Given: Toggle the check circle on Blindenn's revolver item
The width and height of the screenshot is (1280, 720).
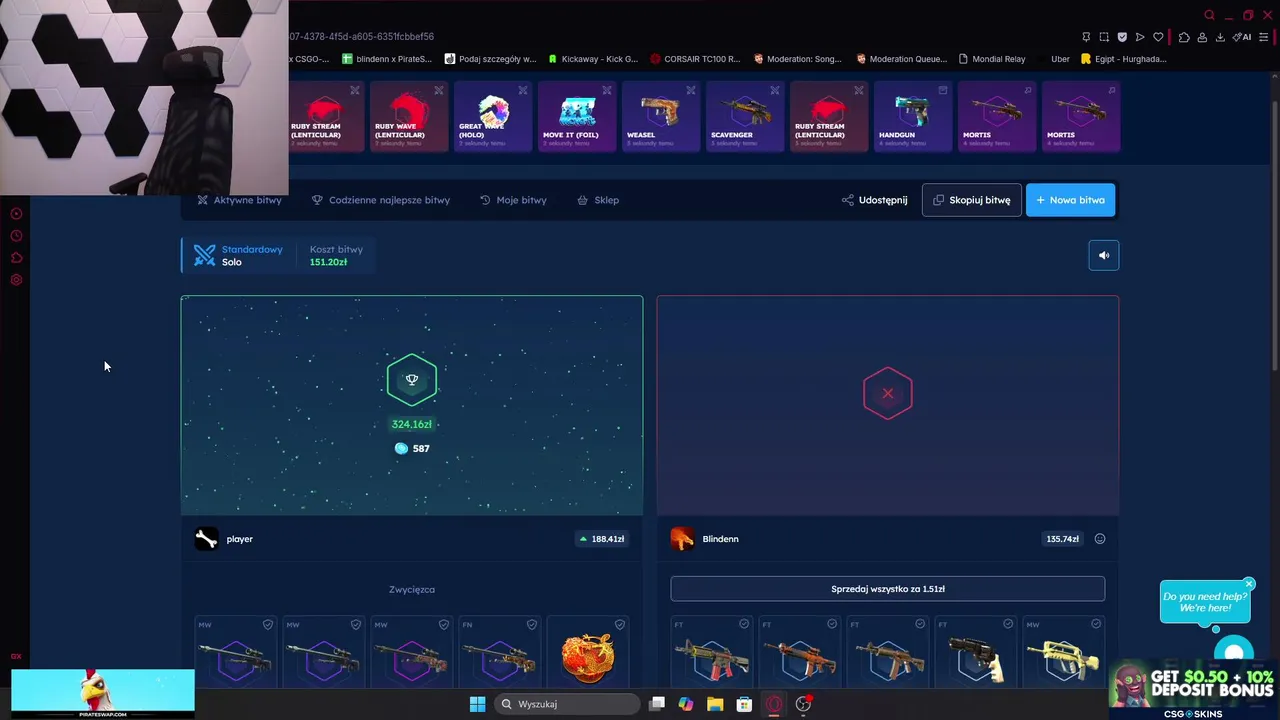Looking at the screenshot, I should 1008,624.
